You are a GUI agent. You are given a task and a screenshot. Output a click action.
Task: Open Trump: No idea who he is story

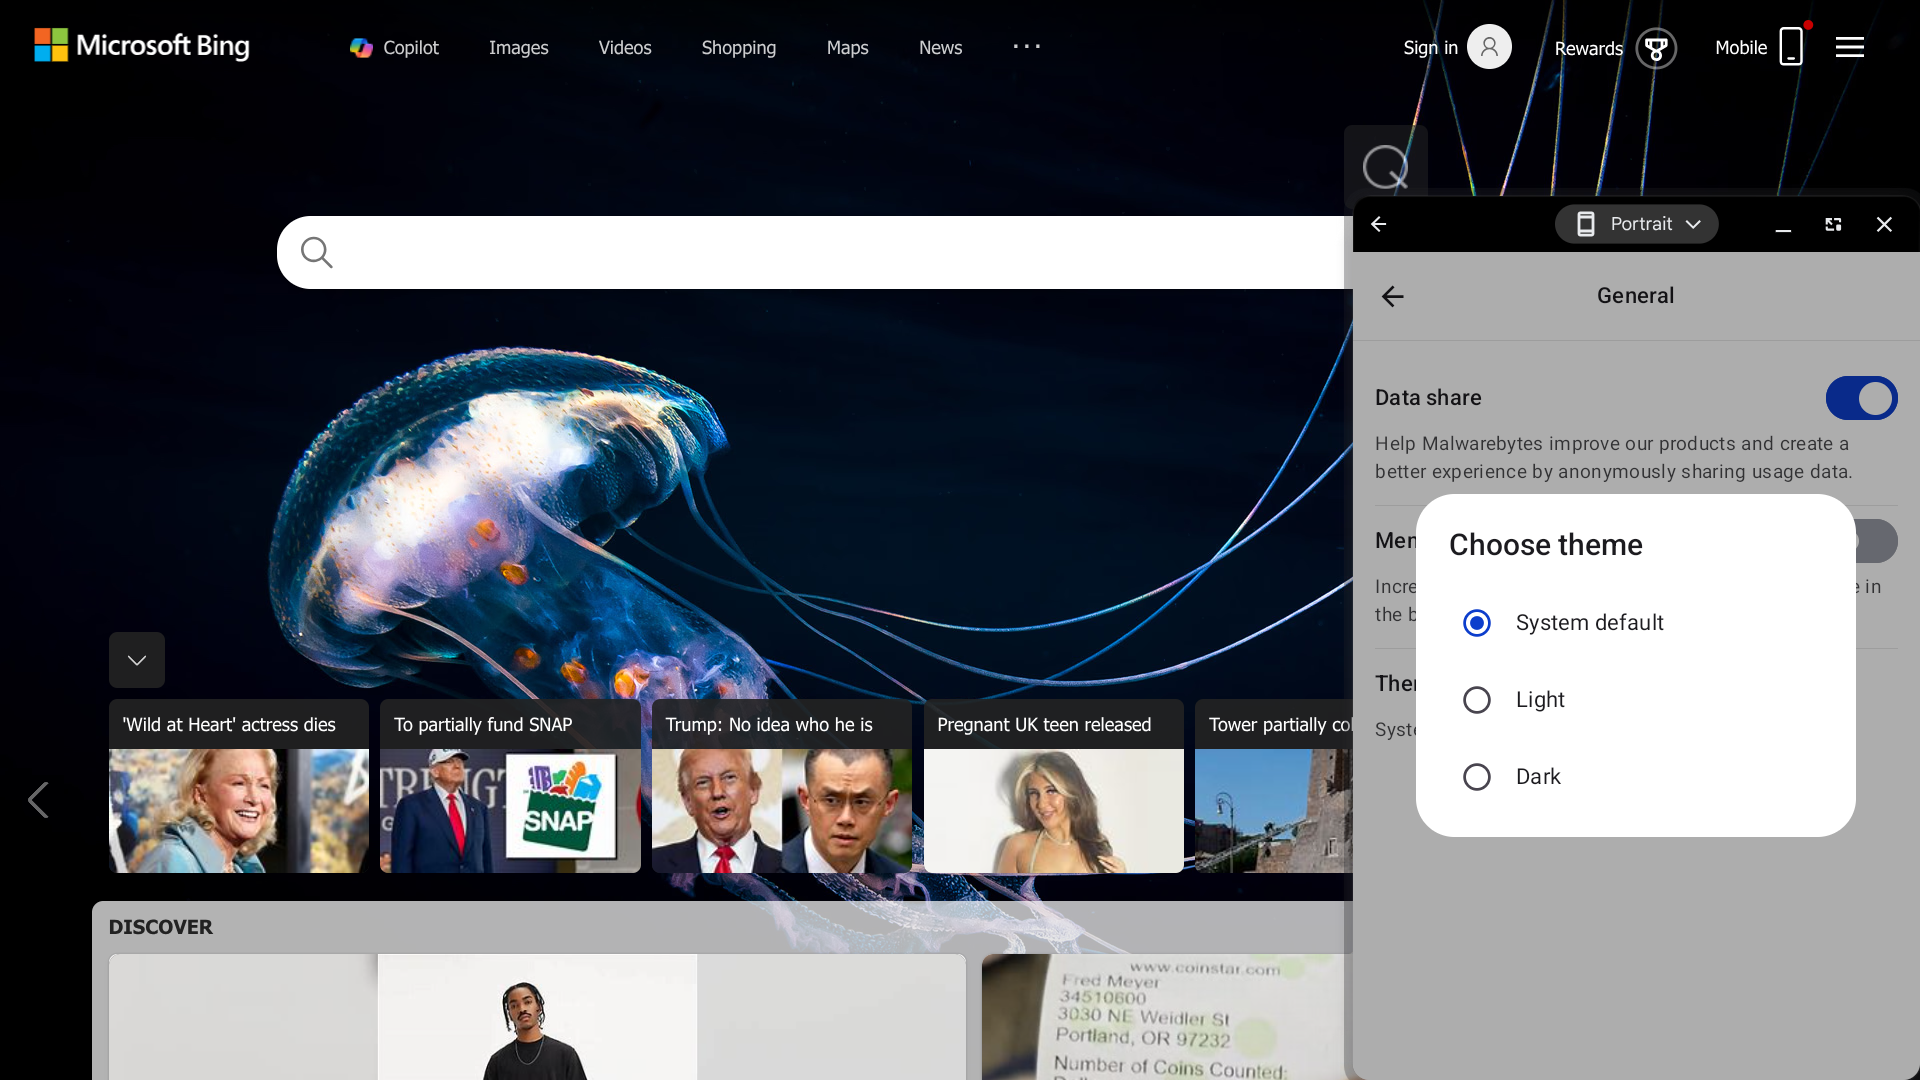pyautogui.click(x=782, y=786)
